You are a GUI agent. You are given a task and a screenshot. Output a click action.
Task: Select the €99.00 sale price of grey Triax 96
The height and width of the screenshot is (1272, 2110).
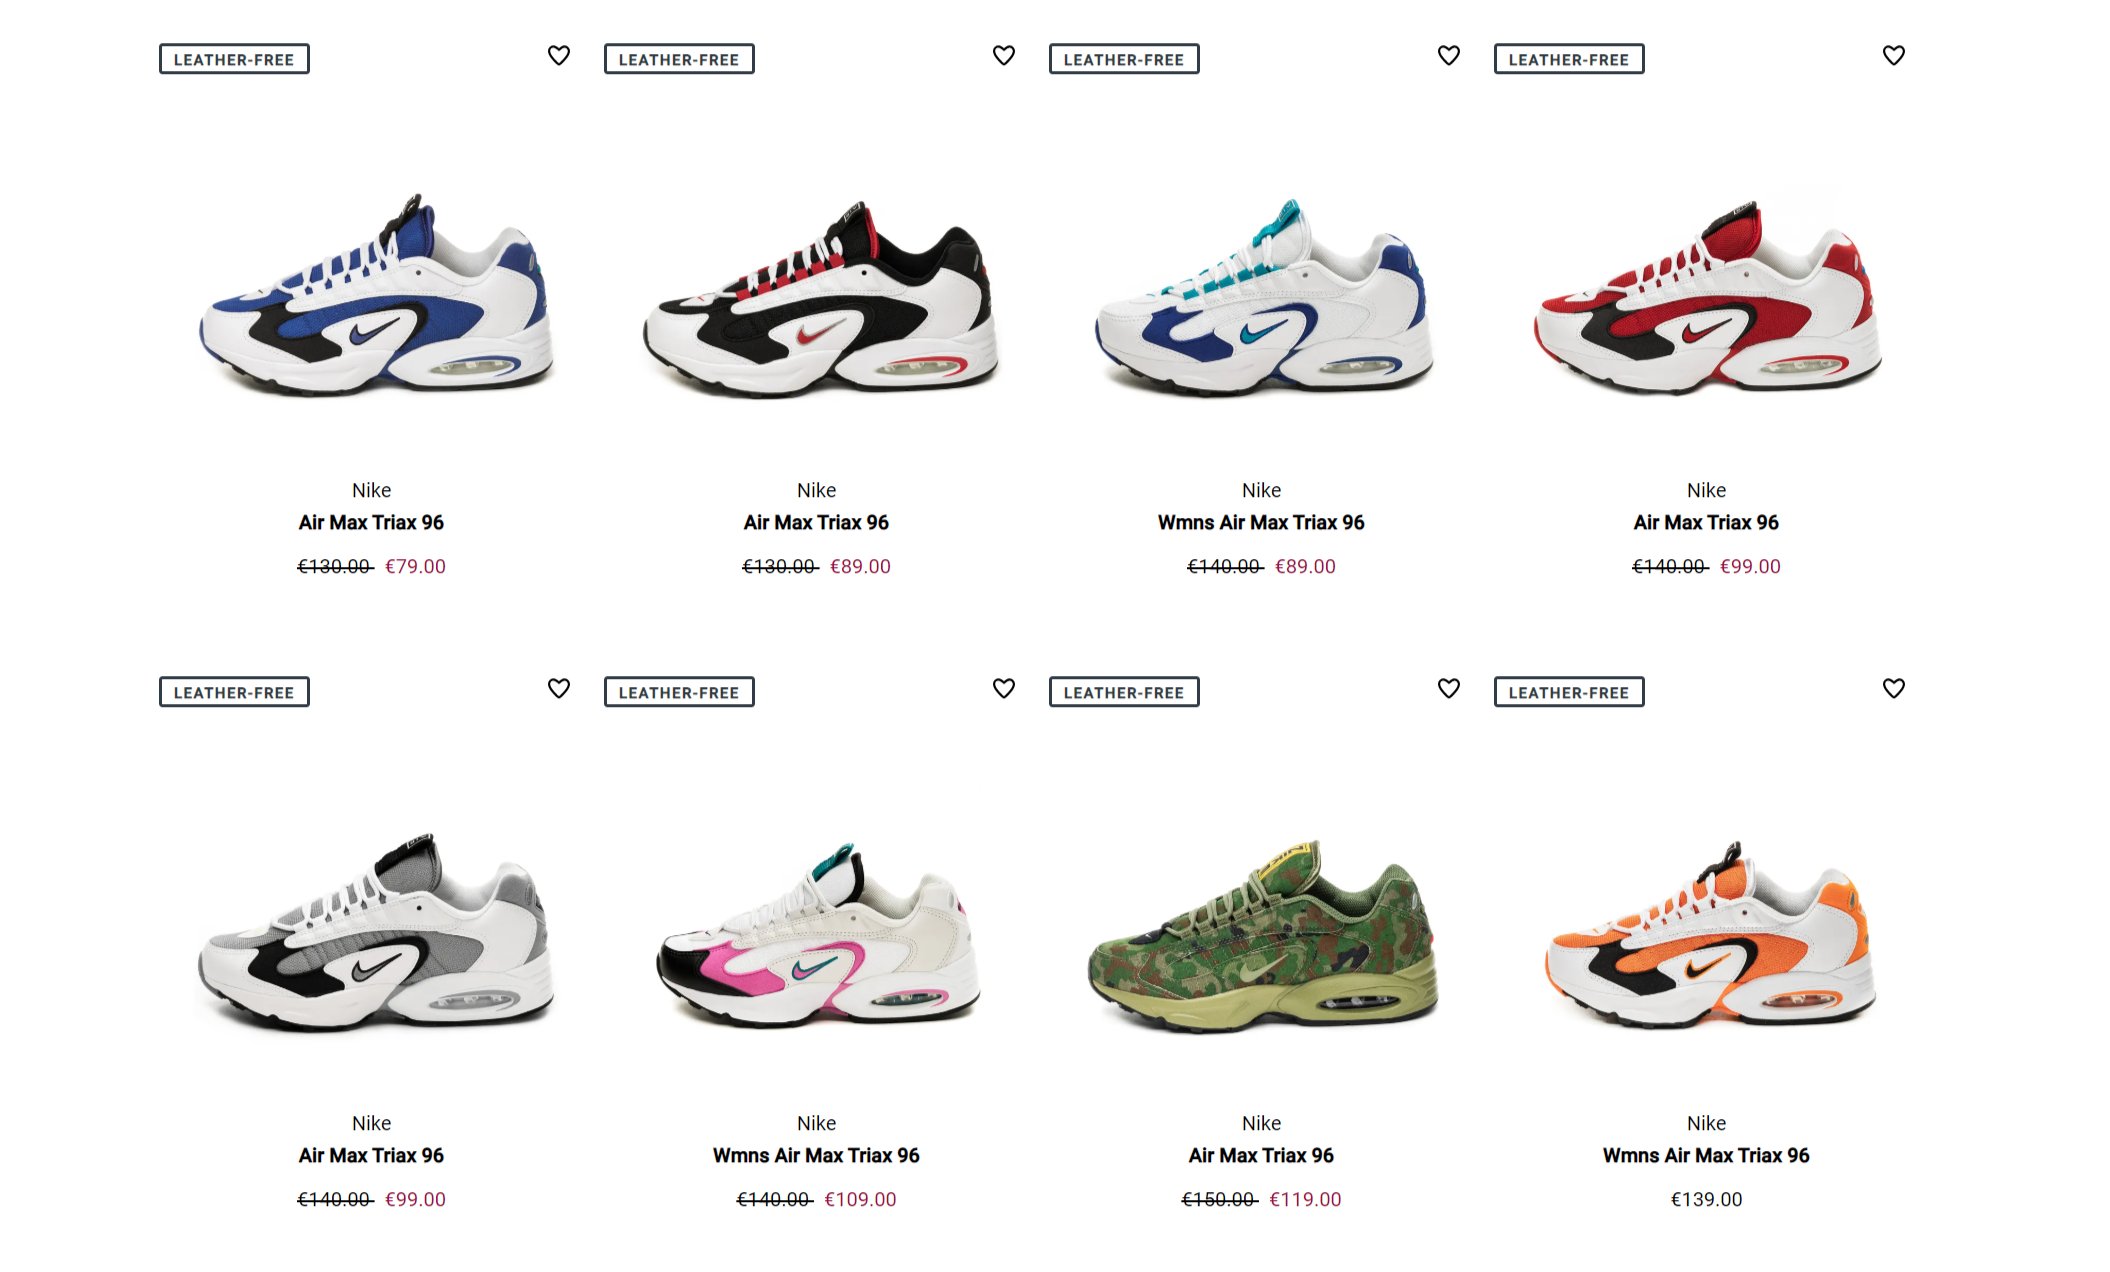pyautogui.click(x=415, y=1200)
